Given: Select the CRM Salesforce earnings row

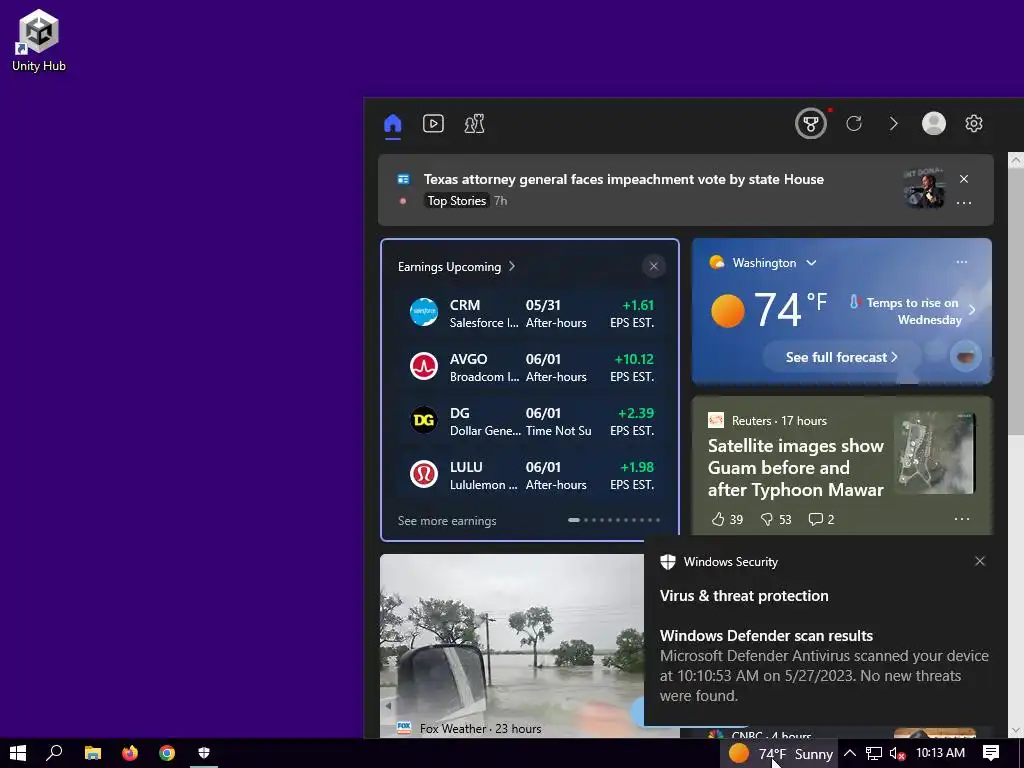Looking at the screenshot, I should pos(530,313).
